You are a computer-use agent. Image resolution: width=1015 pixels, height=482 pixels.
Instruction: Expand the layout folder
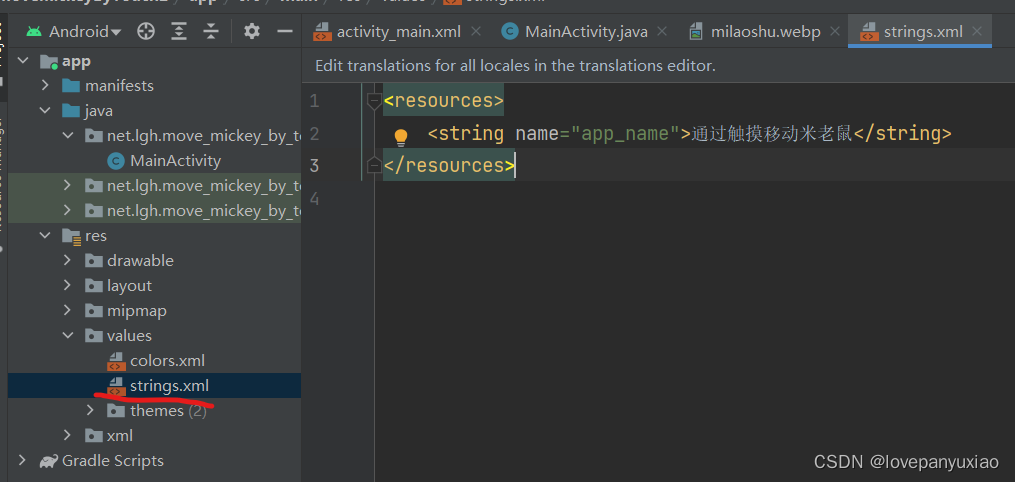pos(67,285)
